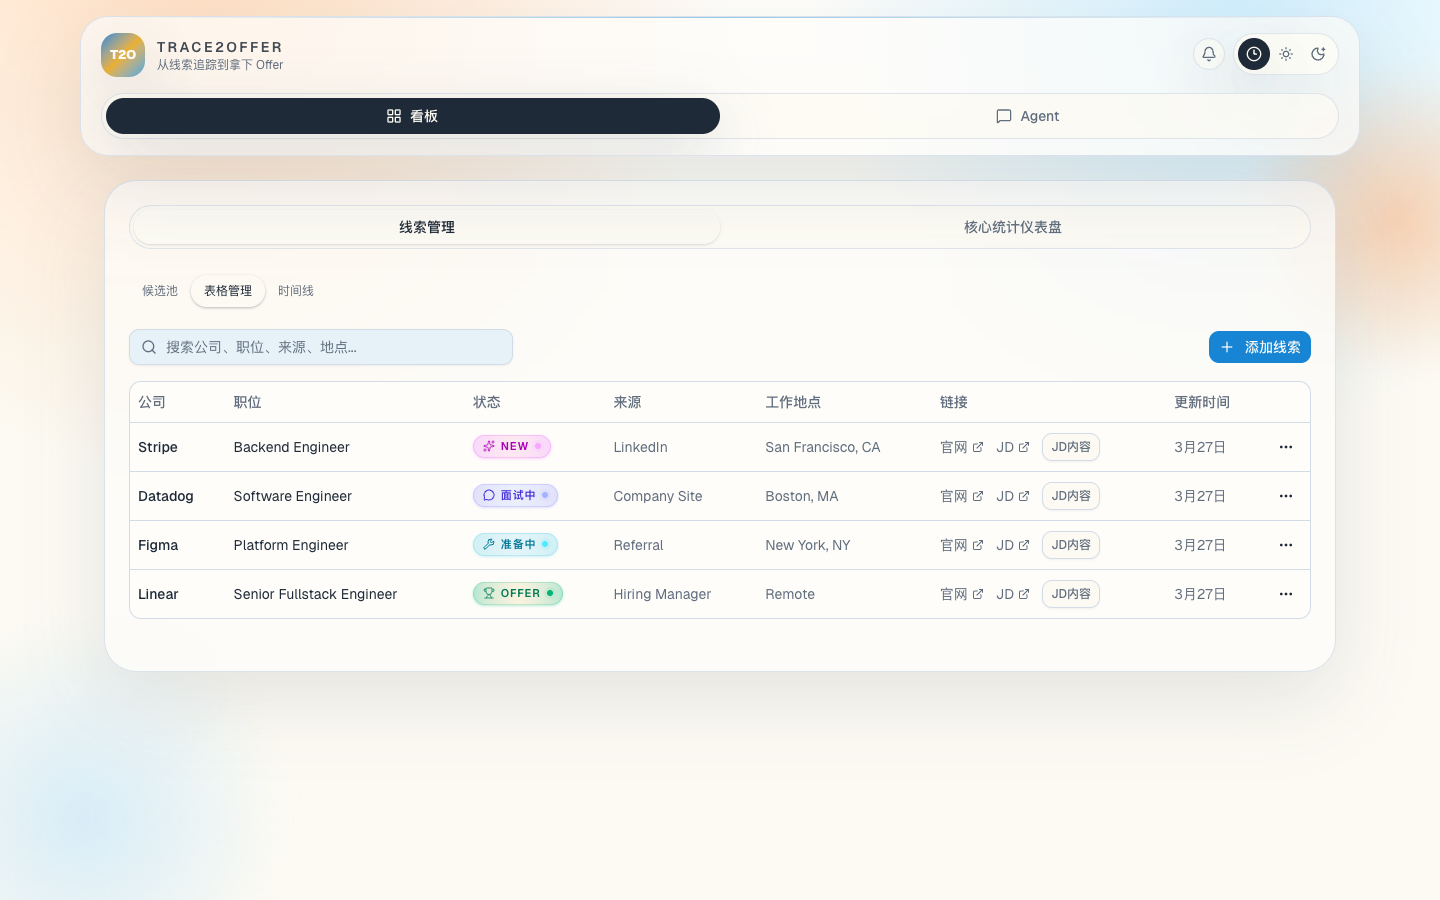Screen dimensions: 1440x900
Task: View JD内容 for Linear
Action: (1071, 594)
